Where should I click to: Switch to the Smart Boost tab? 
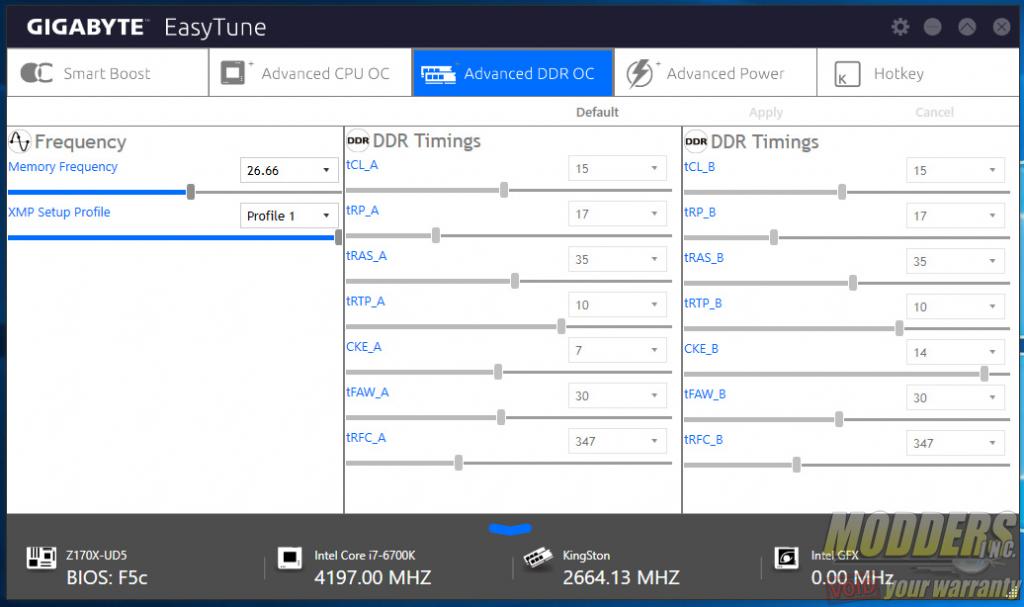(107, 74)
